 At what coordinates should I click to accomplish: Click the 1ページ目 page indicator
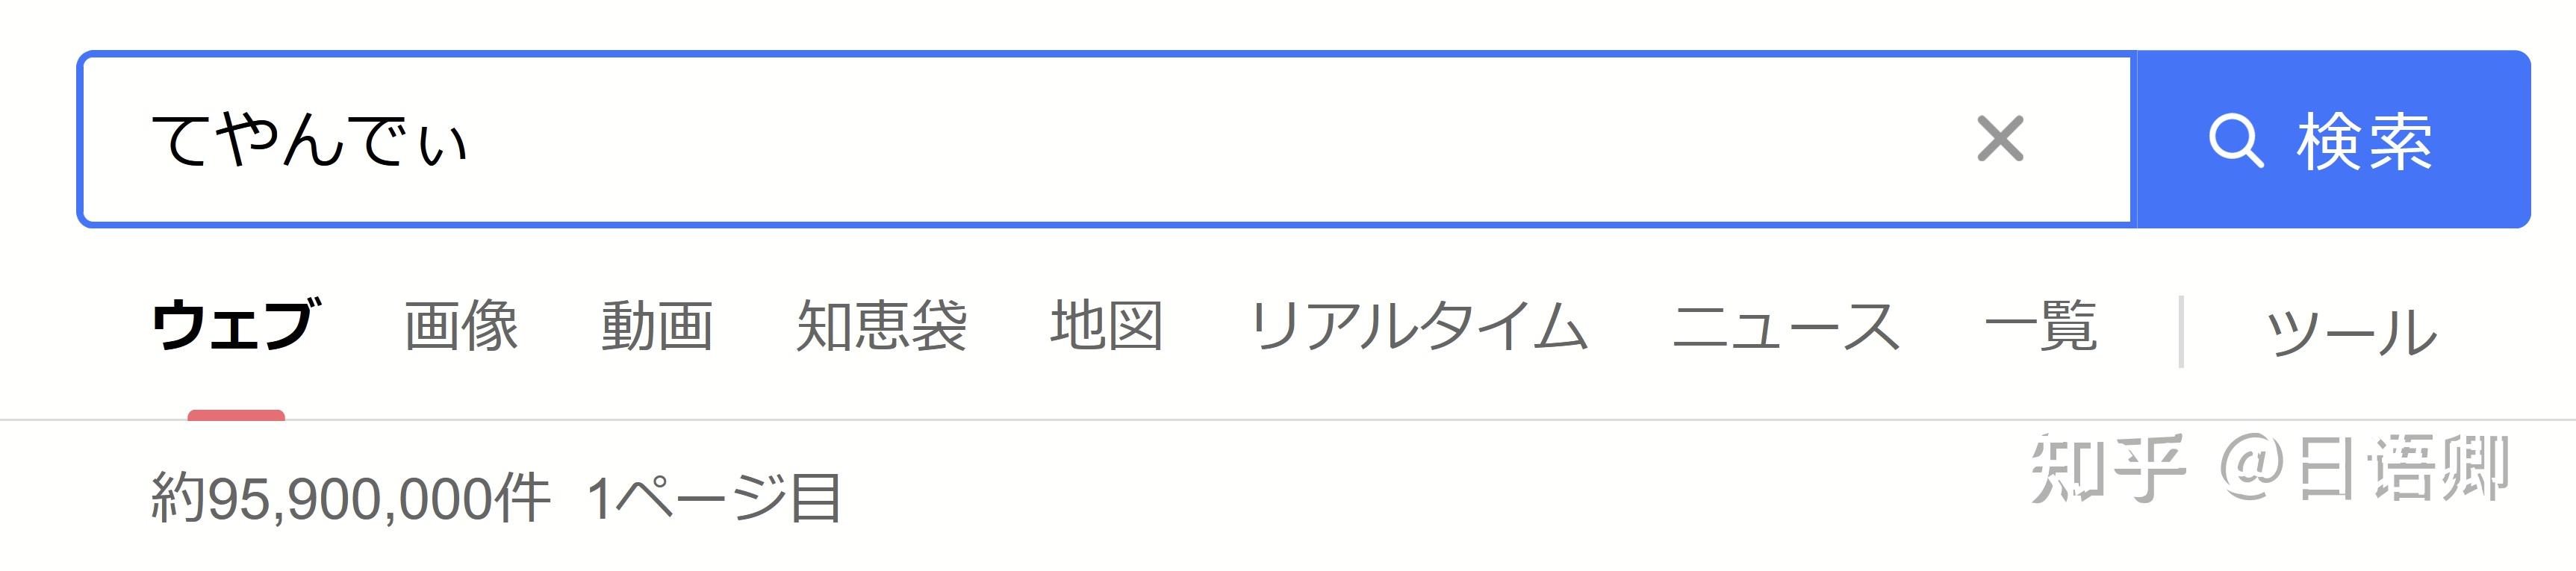[714, 498]
